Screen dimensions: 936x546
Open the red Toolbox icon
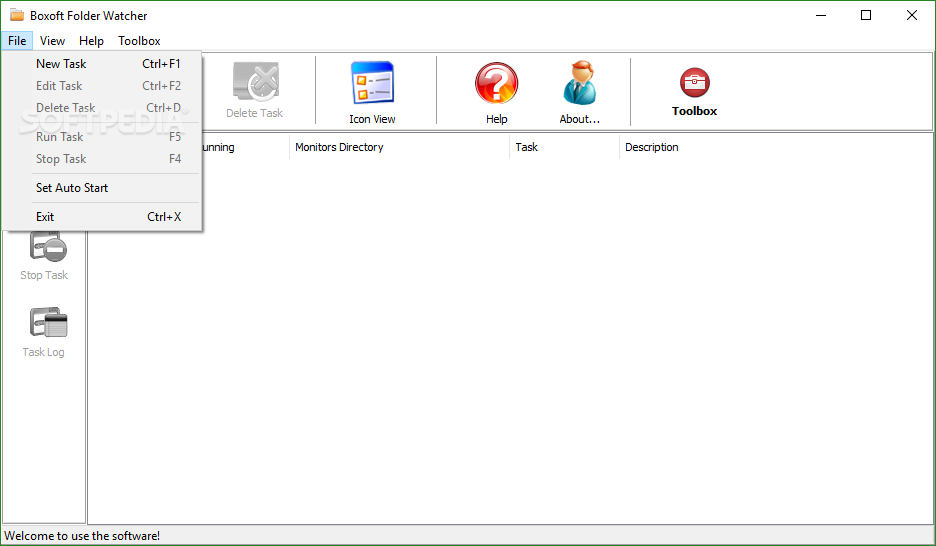[694, 91]
